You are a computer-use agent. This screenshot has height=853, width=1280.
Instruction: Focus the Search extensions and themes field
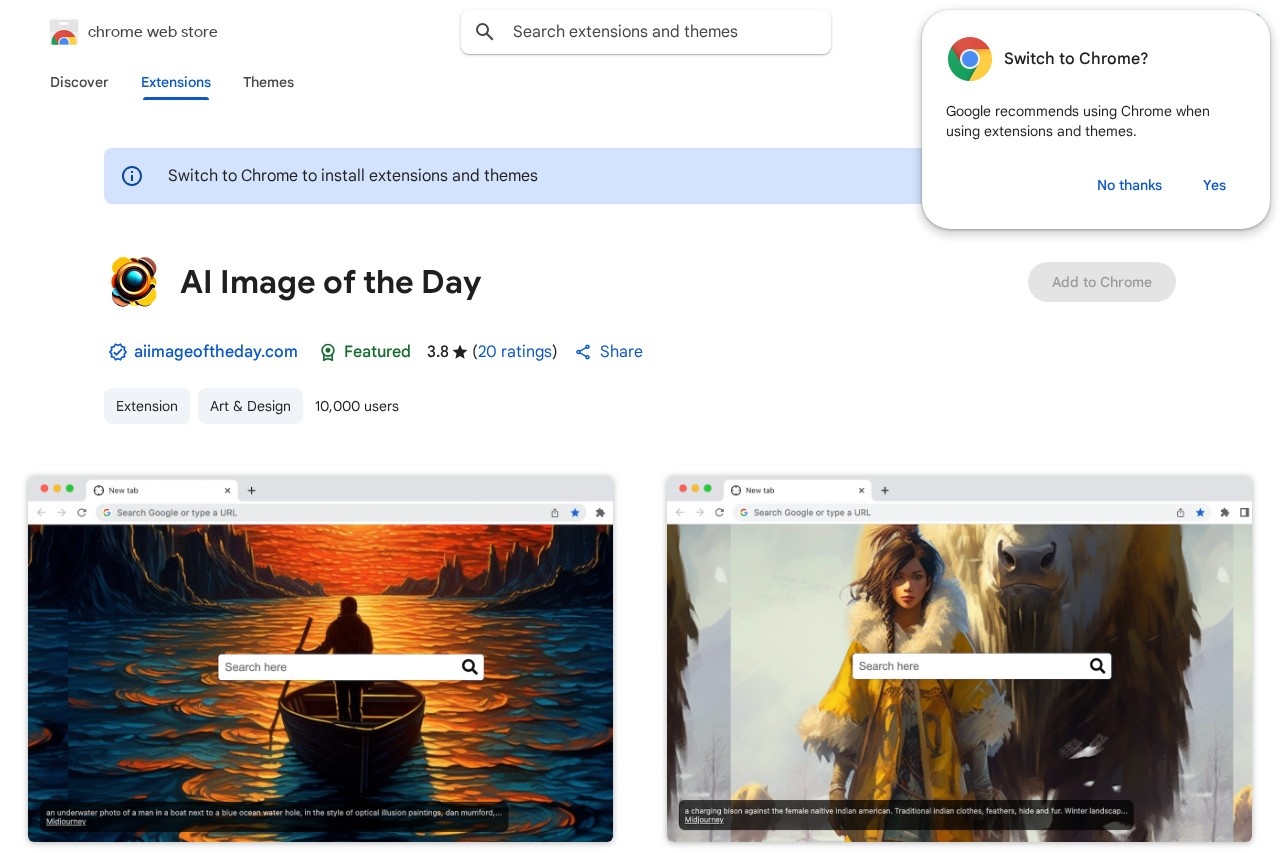point(660,32)
